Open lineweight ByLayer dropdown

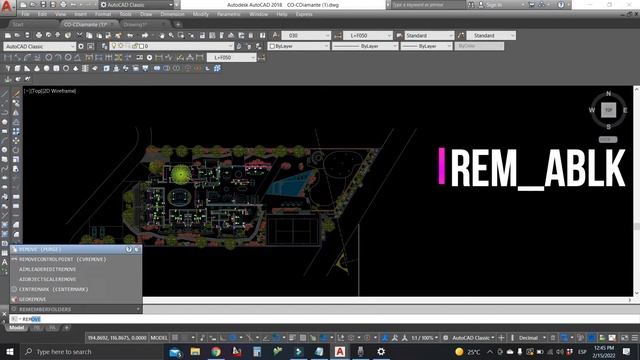426,47
